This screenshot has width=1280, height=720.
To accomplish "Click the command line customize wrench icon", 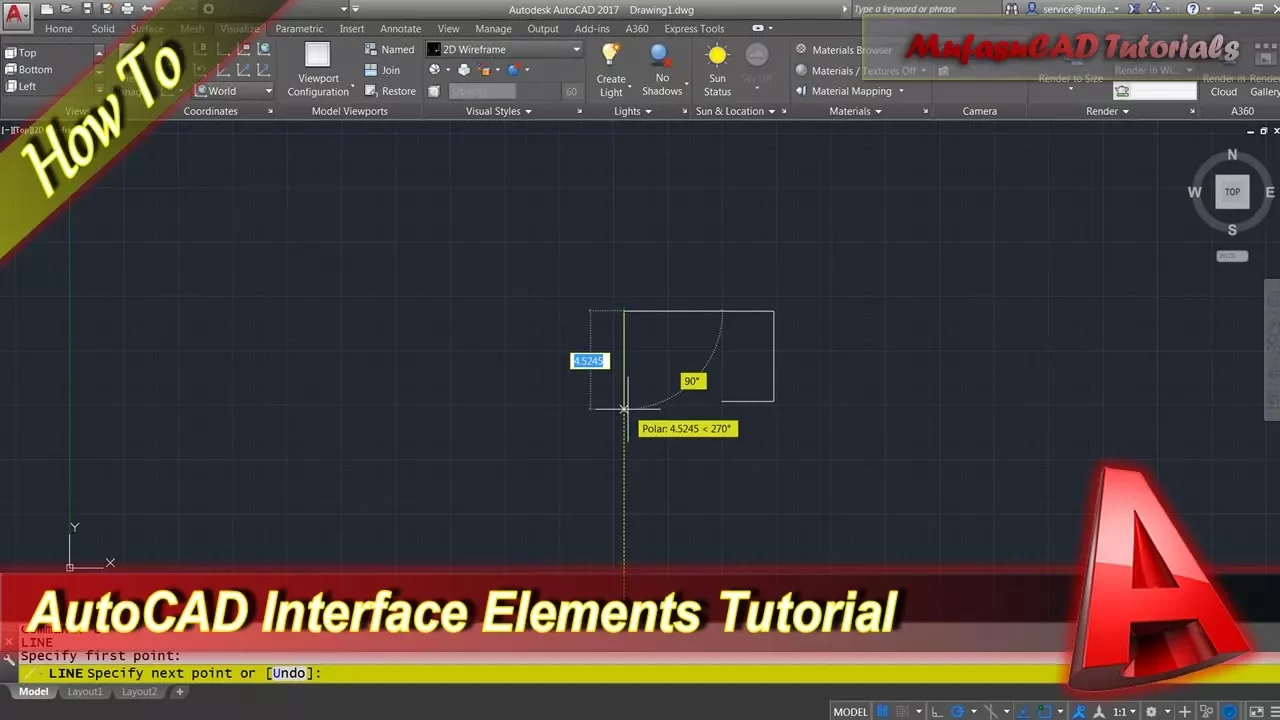I will point(9,659).
